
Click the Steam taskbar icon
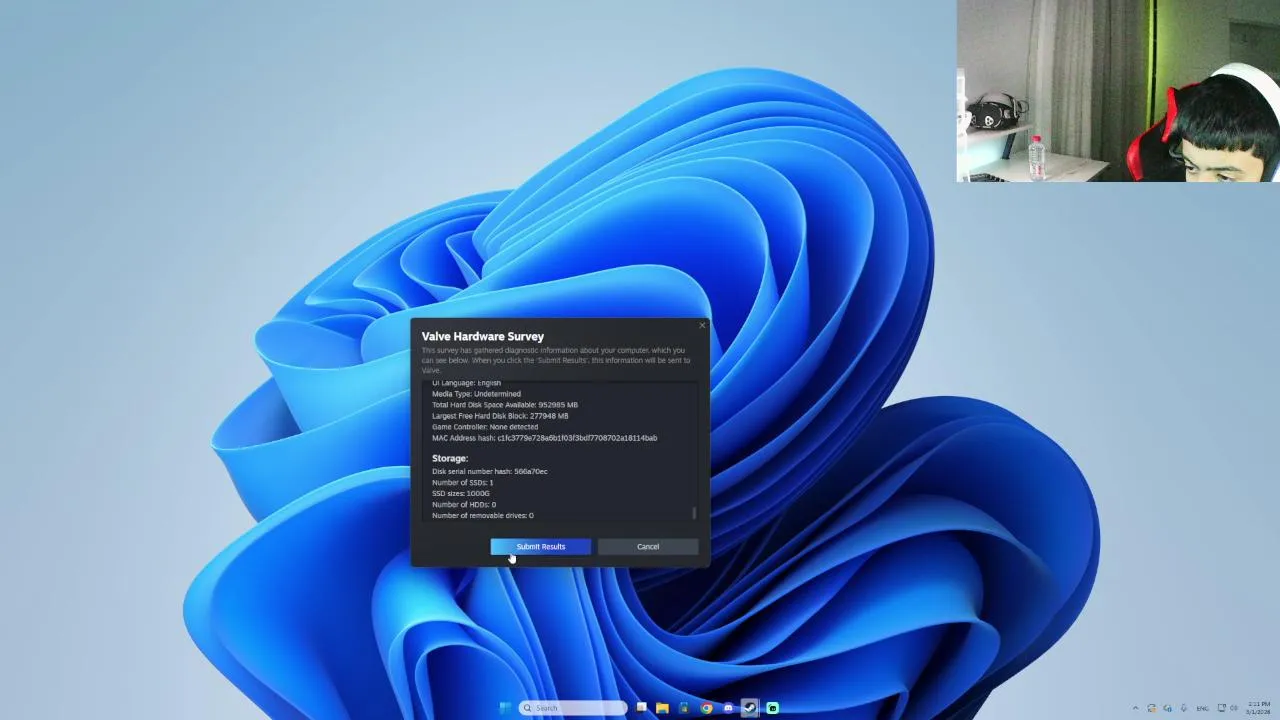[x=749, y=708]
